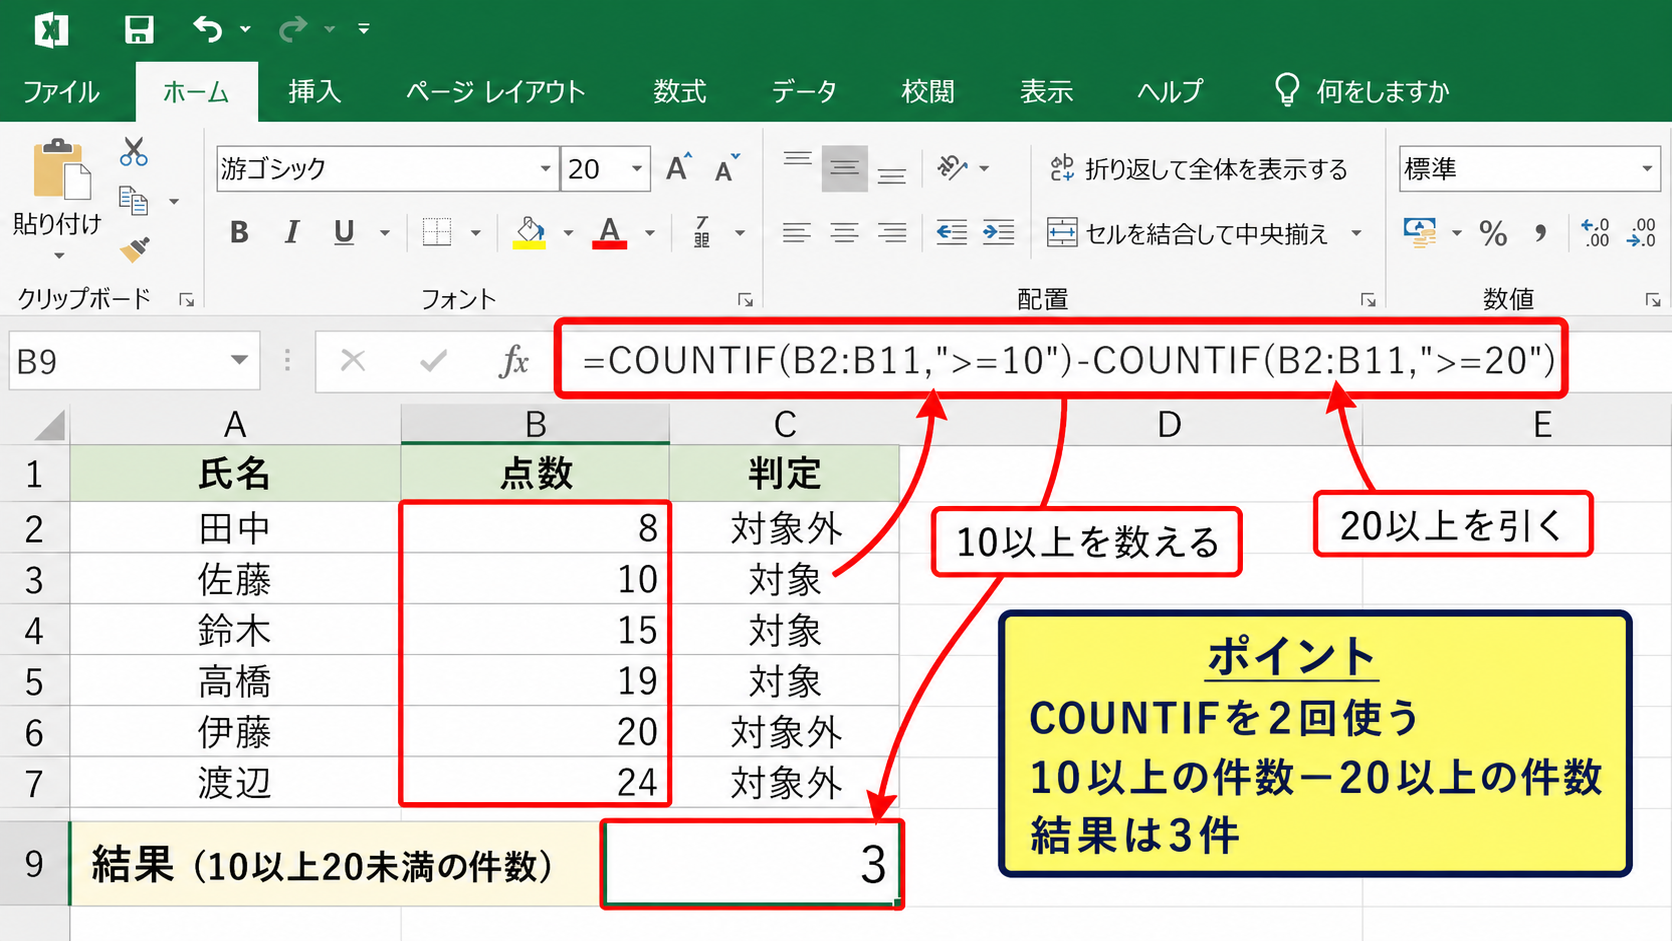Click the COUNTIF formula in formula bar

[x=1068, y=360]
